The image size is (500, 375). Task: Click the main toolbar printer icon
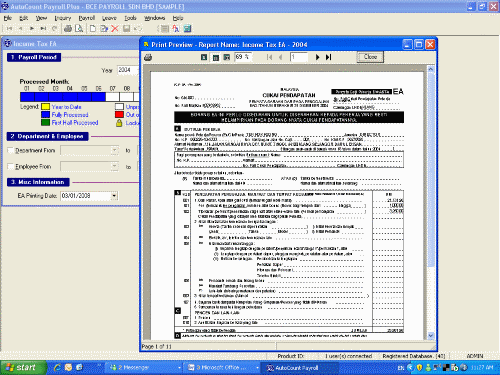point(68,29)
